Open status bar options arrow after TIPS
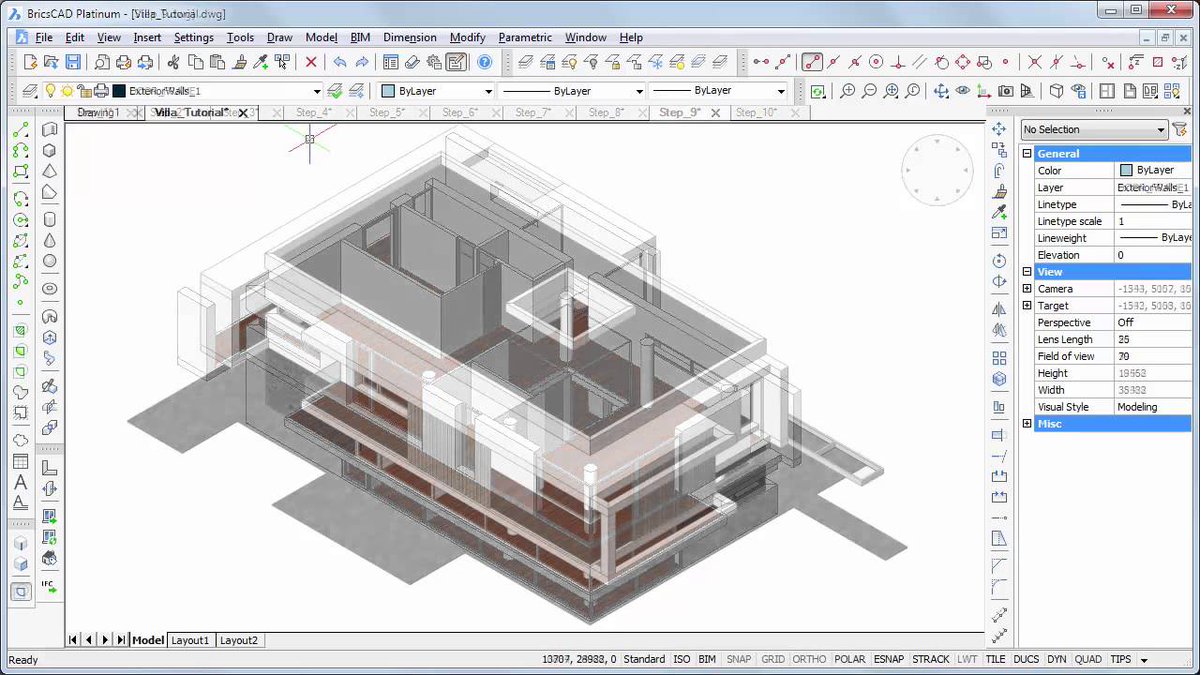 (x=1144, y=660)
